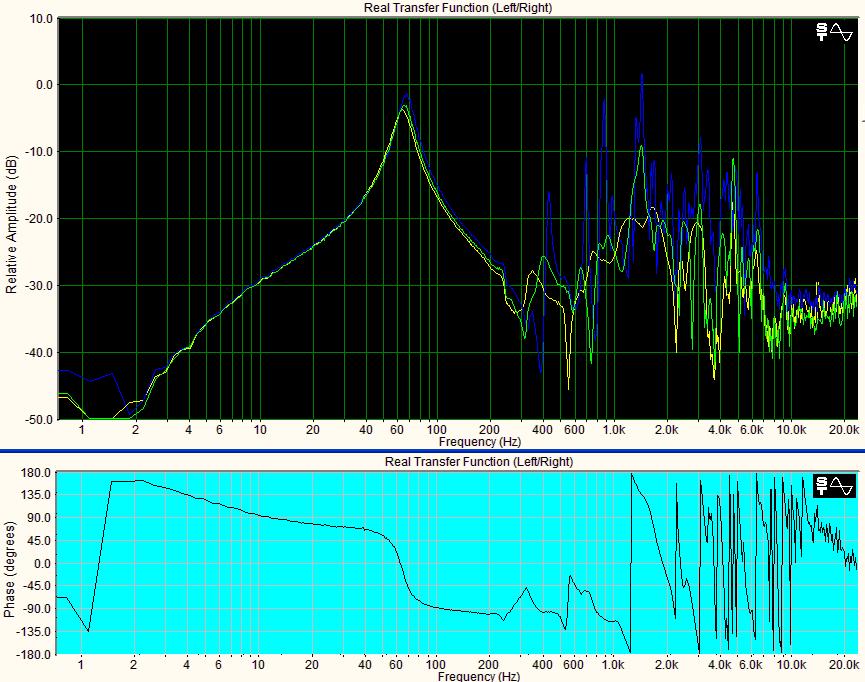Click the blue divider bar between the two plots
The image size is (865, 682).
point(432,451)
